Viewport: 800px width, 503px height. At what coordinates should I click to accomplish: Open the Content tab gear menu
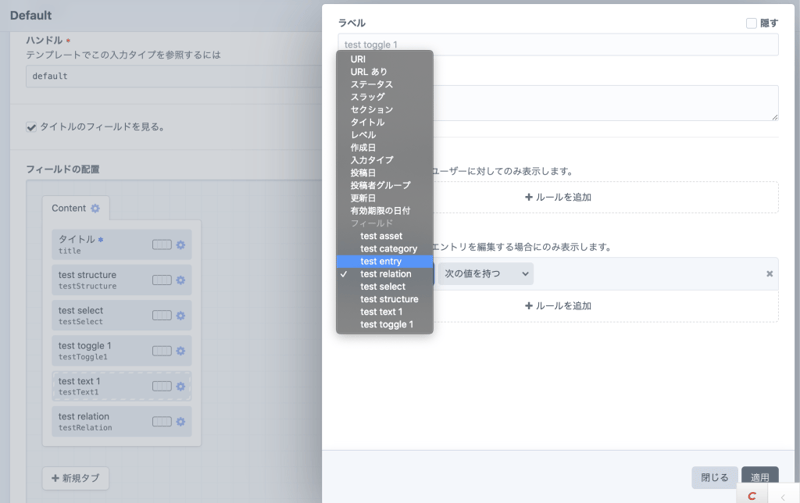(x=95, y=208)
